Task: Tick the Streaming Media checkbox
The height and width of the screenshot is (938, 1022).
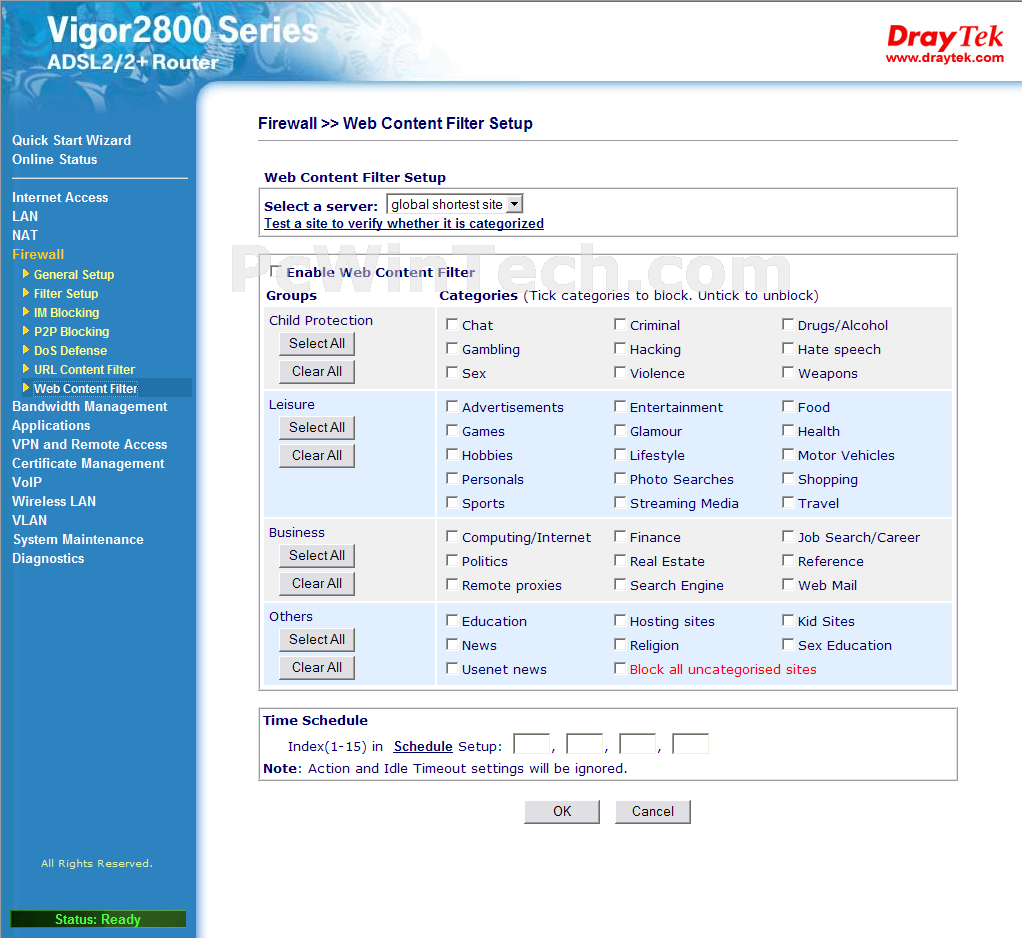Action: [x=620, y=502]
